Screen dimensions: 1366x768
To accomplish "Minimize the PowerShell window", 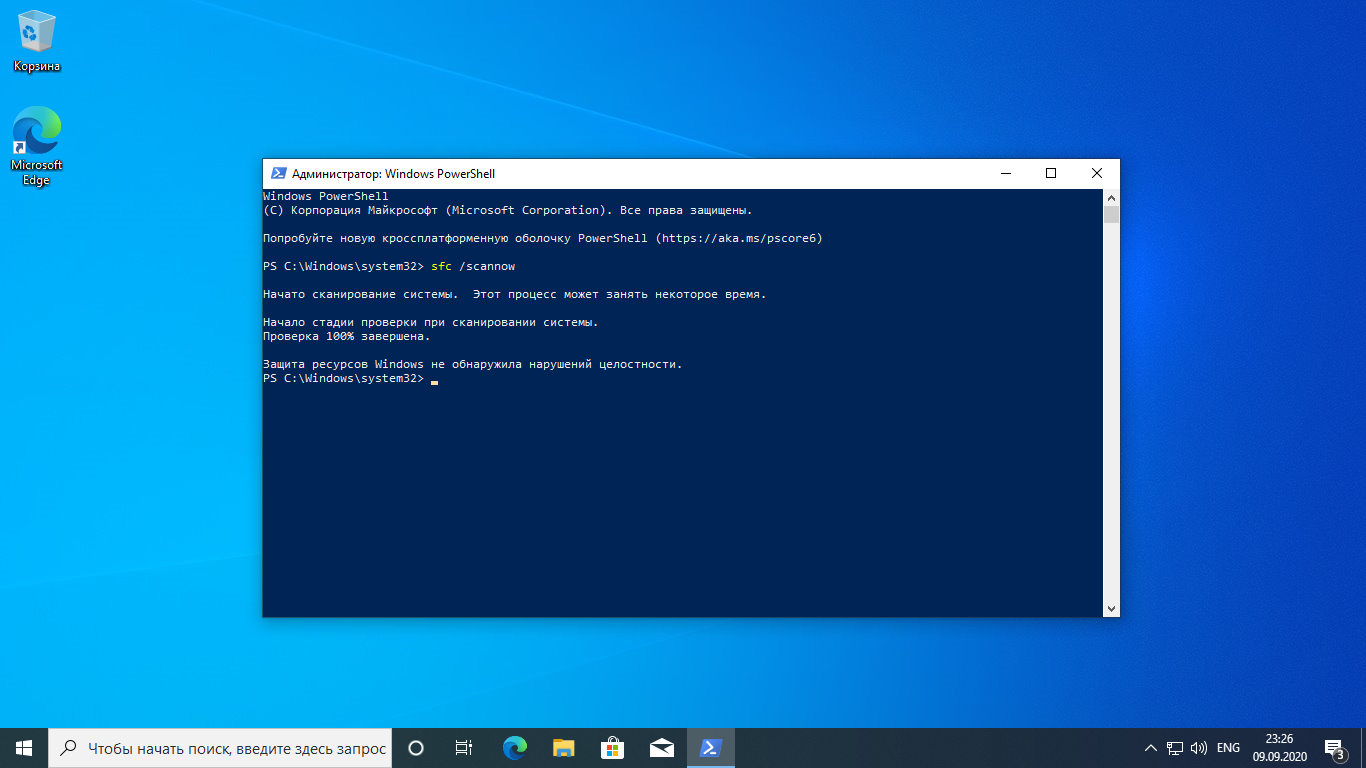I will point(1005,173).
